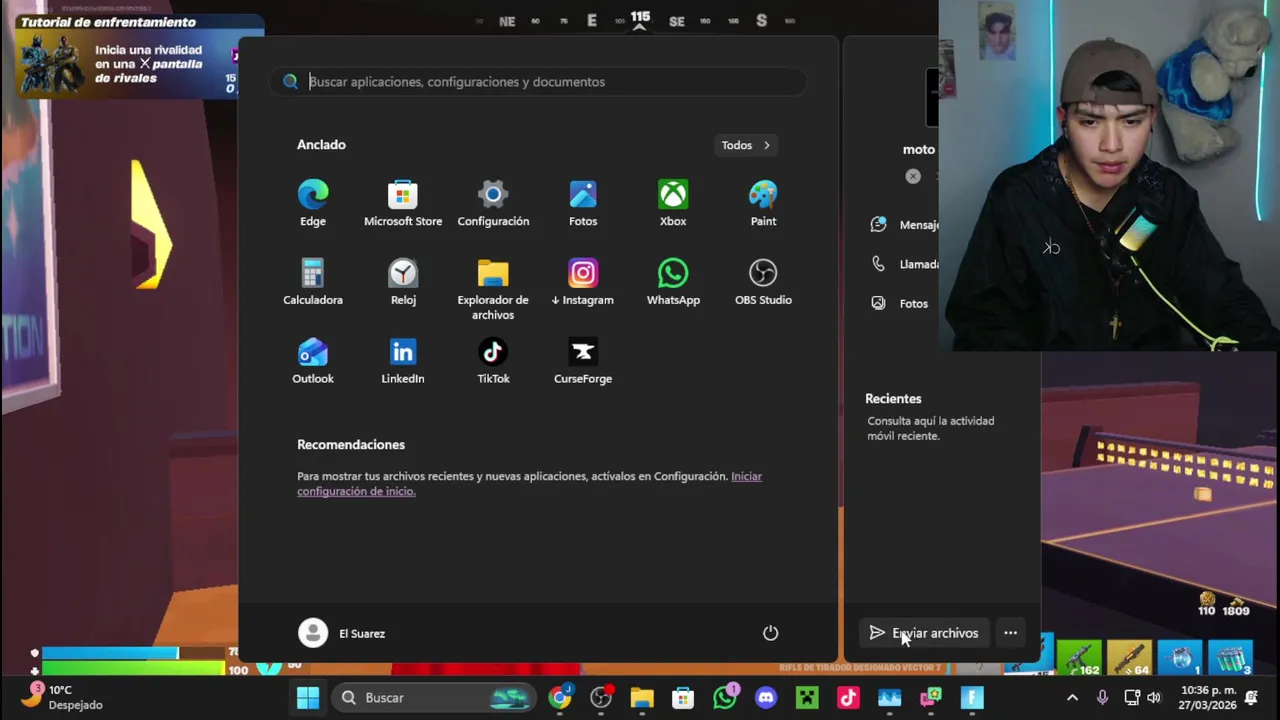This screenshot has width=1280, height=720.
Task: Launch the Xbox app
Action: (673, 203)
